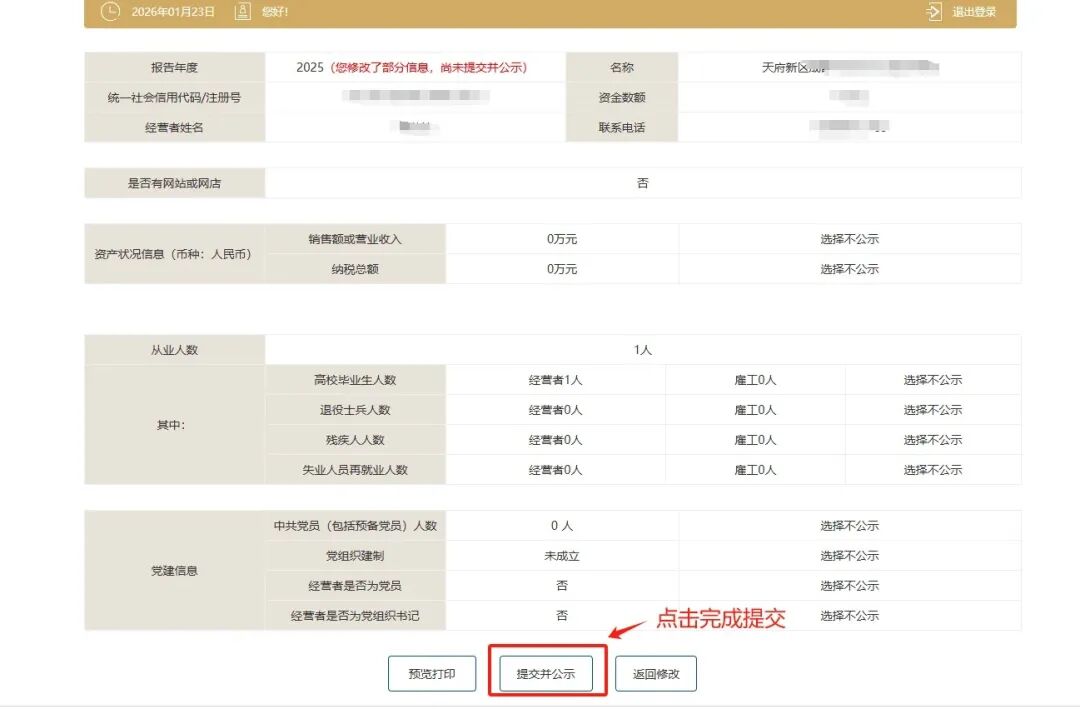Click 选择不公示 in the 党组织建制 row

click(x=849, y=556)
